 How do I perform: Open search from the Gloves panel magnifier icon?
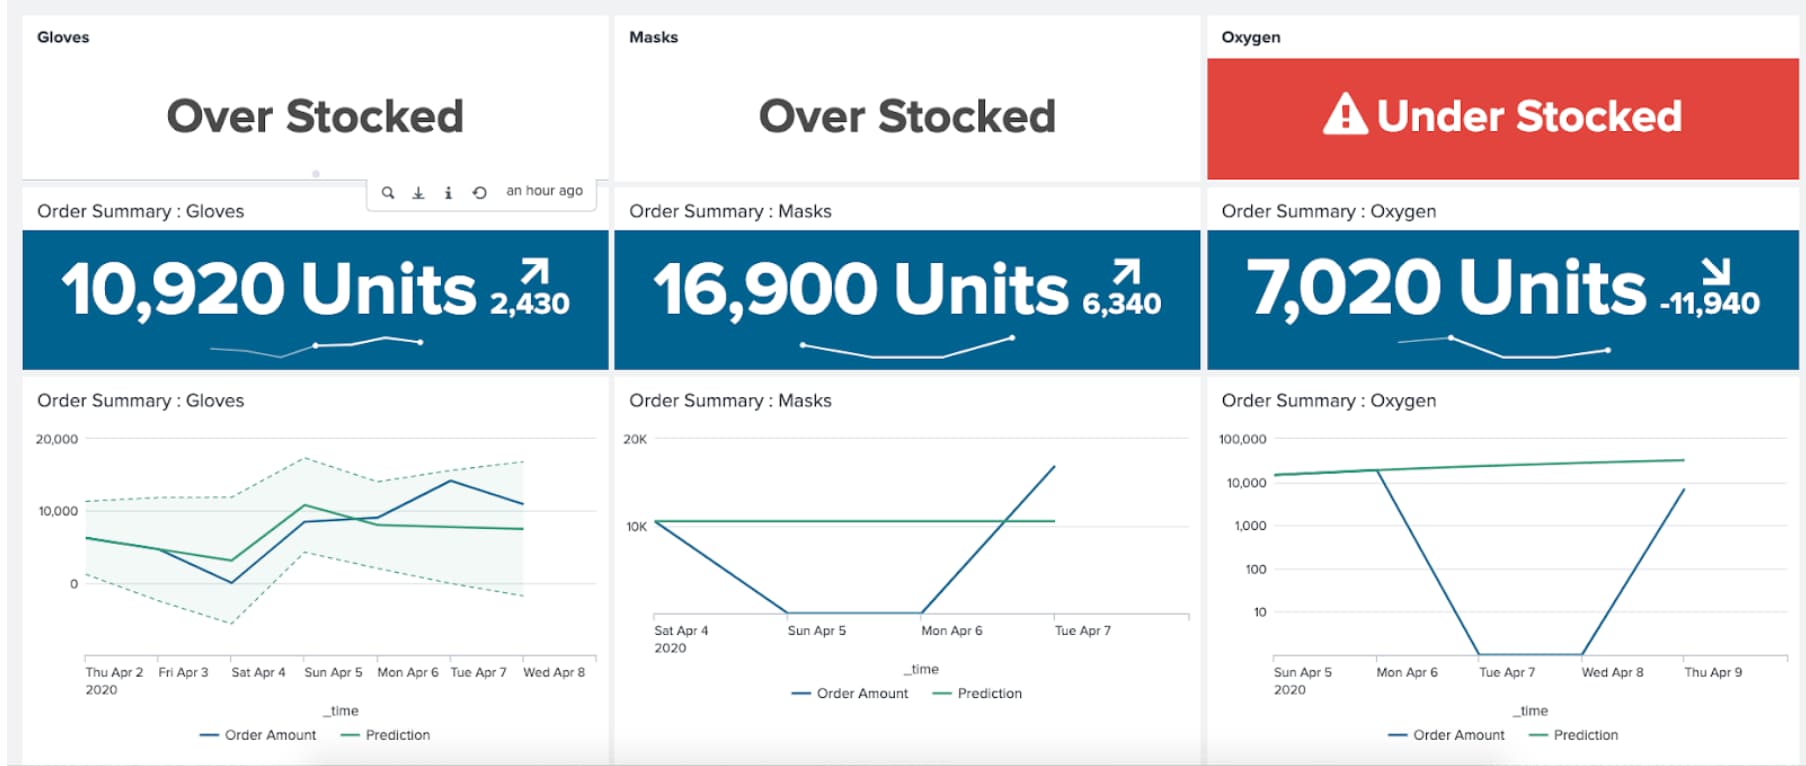point(388,192)
